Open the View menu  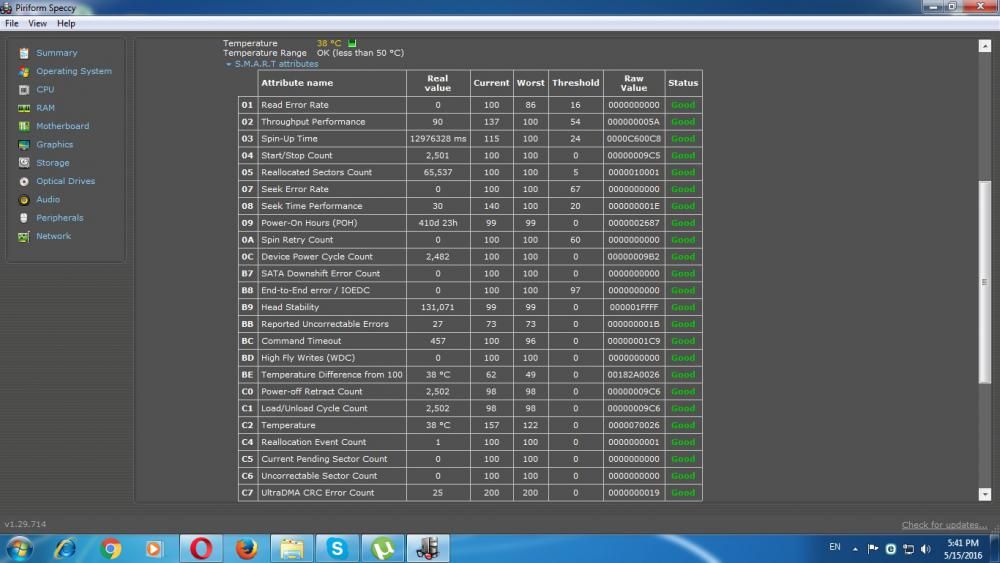[x=38, y=23]
